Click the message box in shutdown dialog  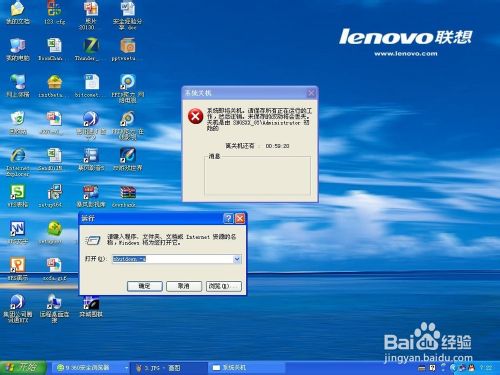coord(257,176)
